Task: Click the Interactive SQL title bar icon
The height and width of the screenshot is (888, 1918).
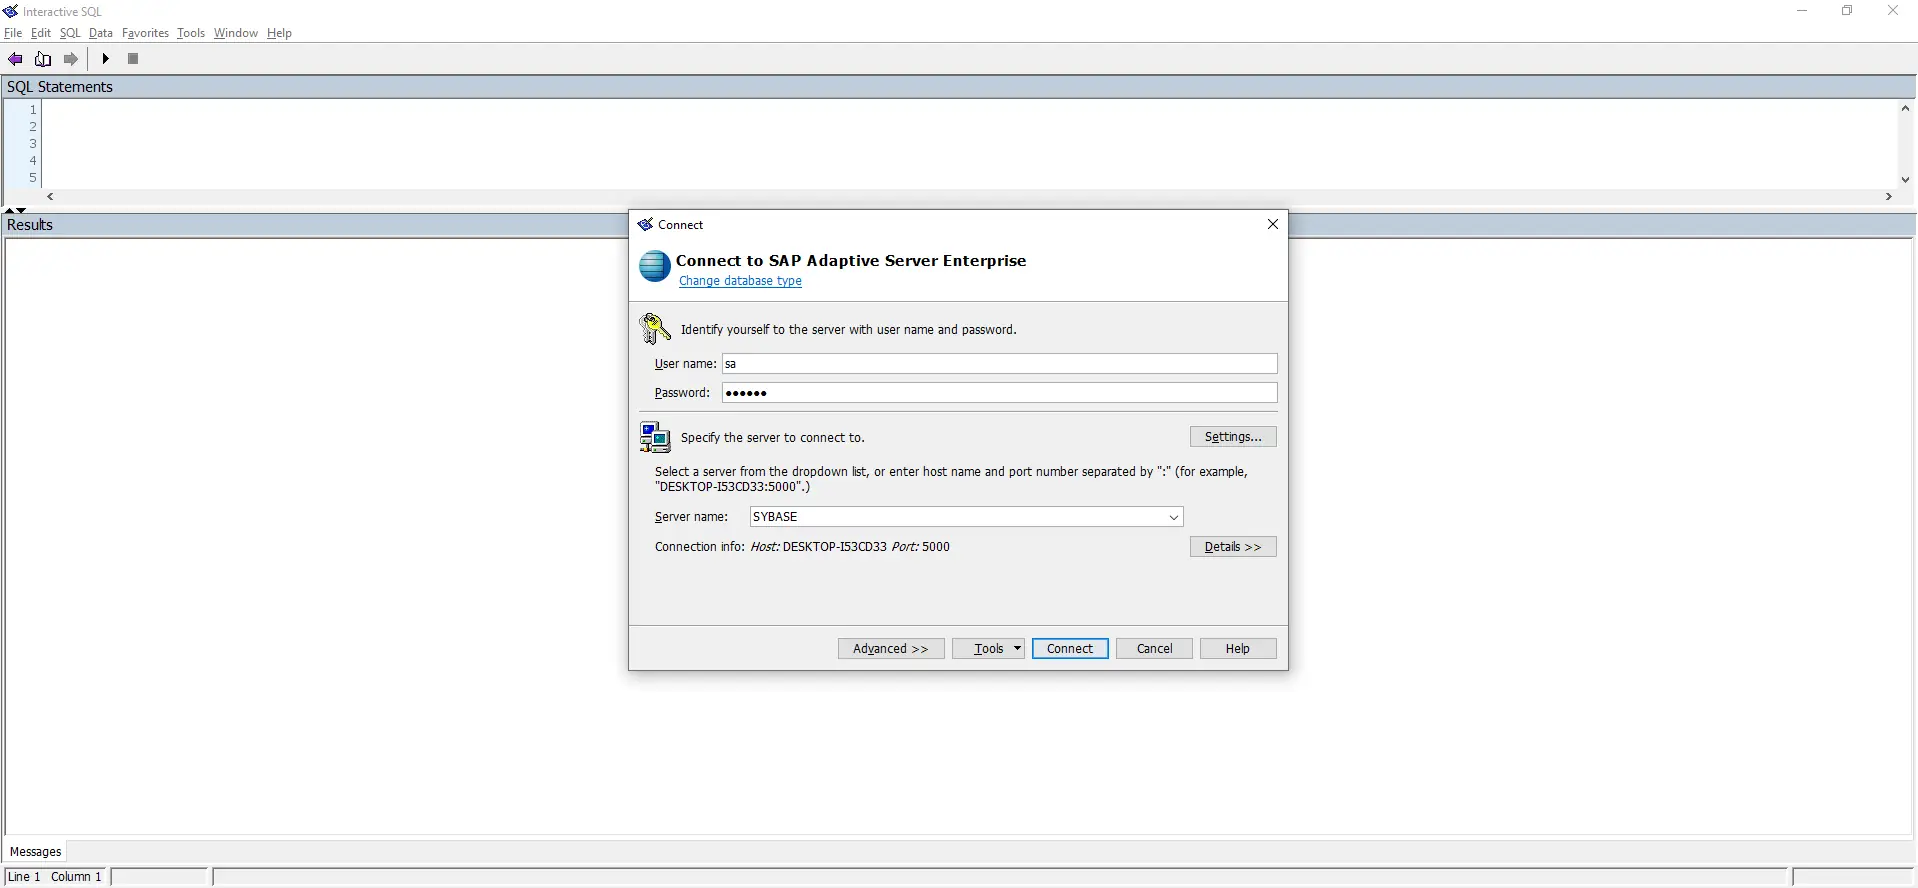Action: tap(11, 11)
